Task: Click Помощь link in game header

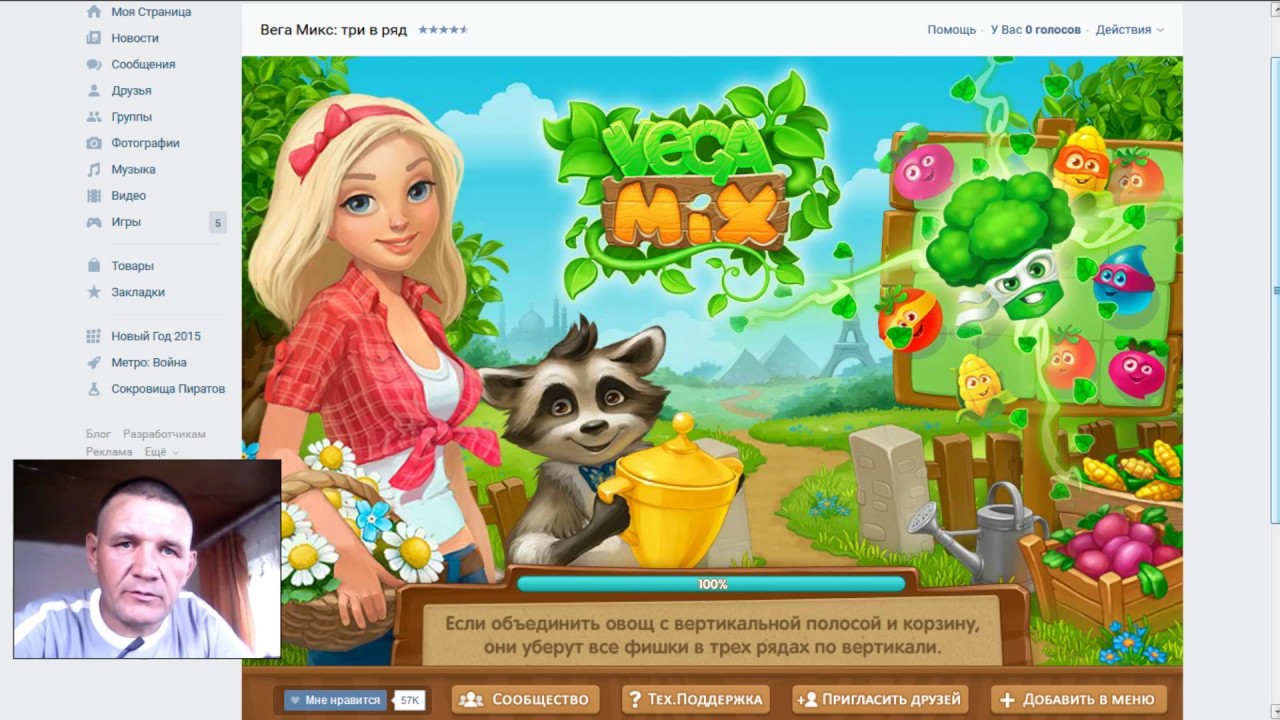Action: pyautogui.click(x=951, y=30)
